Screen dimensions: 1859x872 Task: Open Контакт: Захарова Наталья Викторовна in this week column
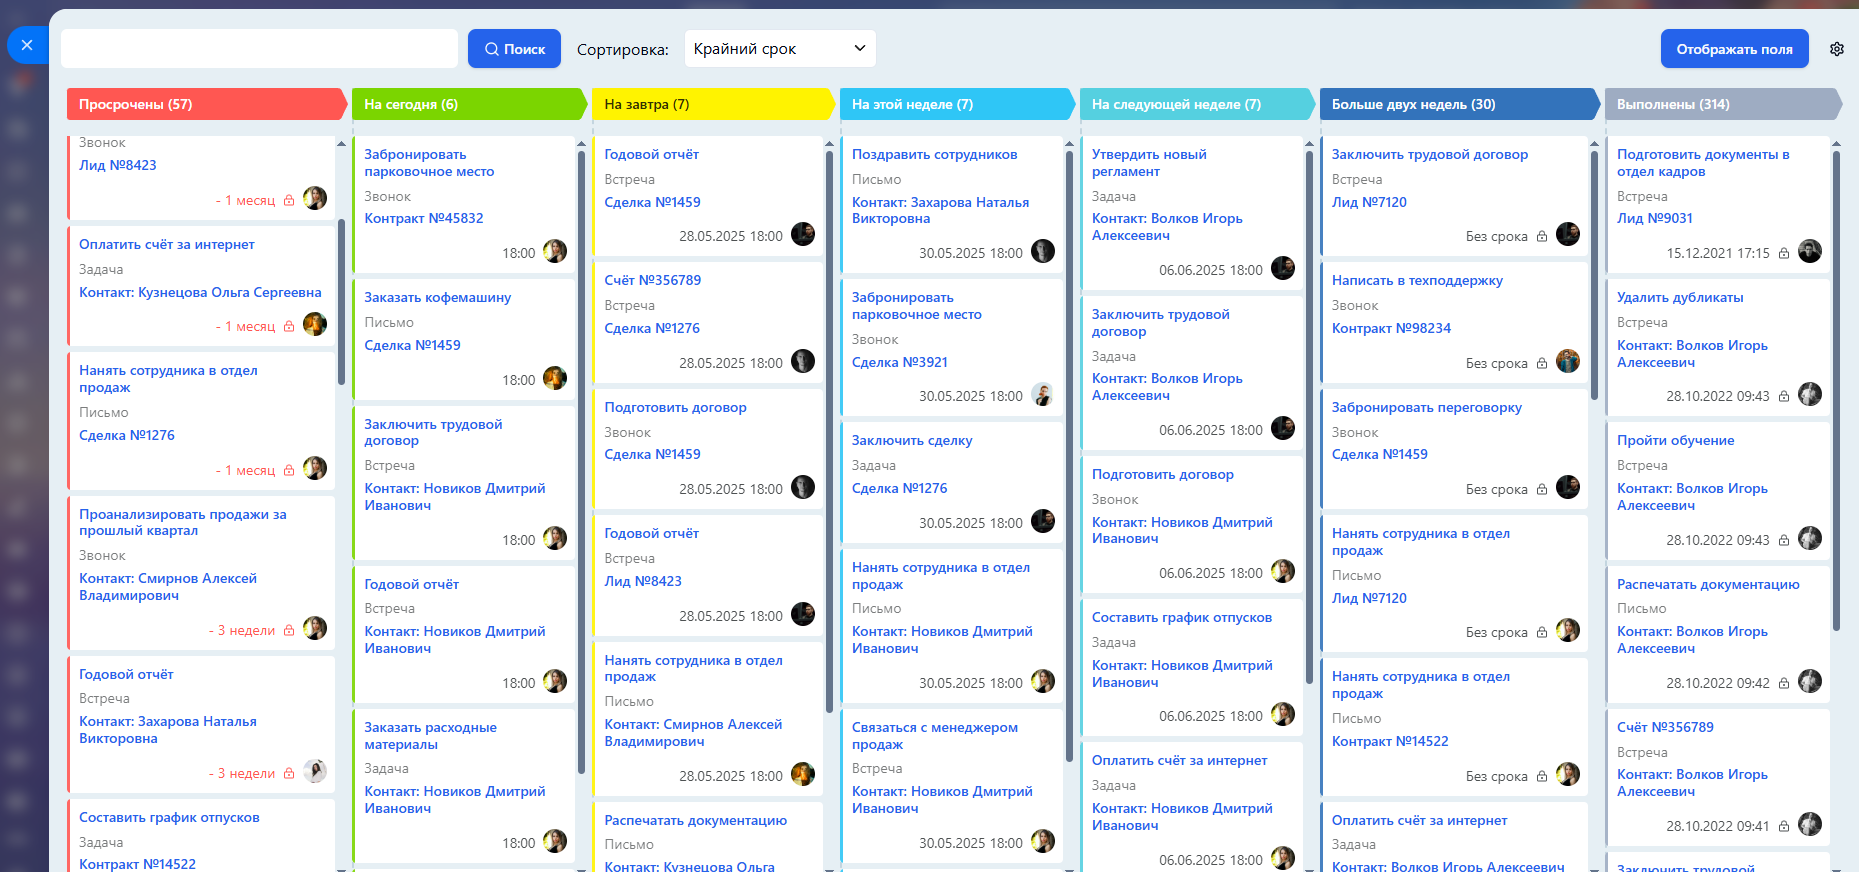[940, 210]
